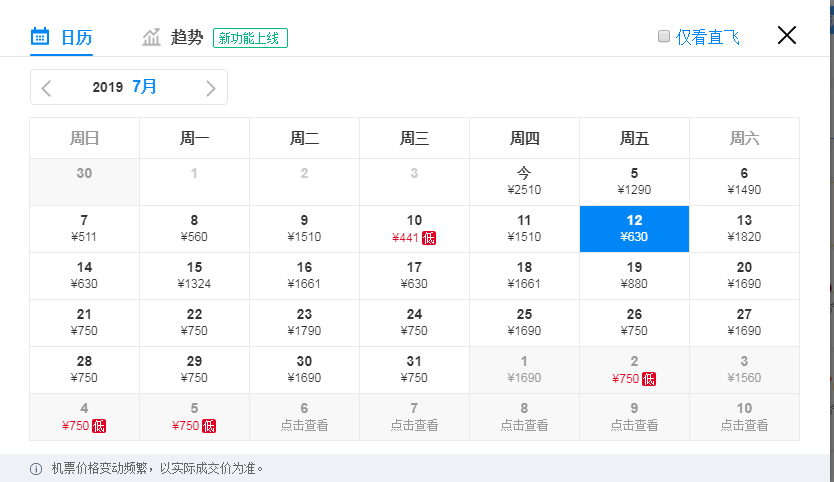This screenshot has height=482, width=834.
Task: Click the info icon in the footer notice
Action: [36, 468]
